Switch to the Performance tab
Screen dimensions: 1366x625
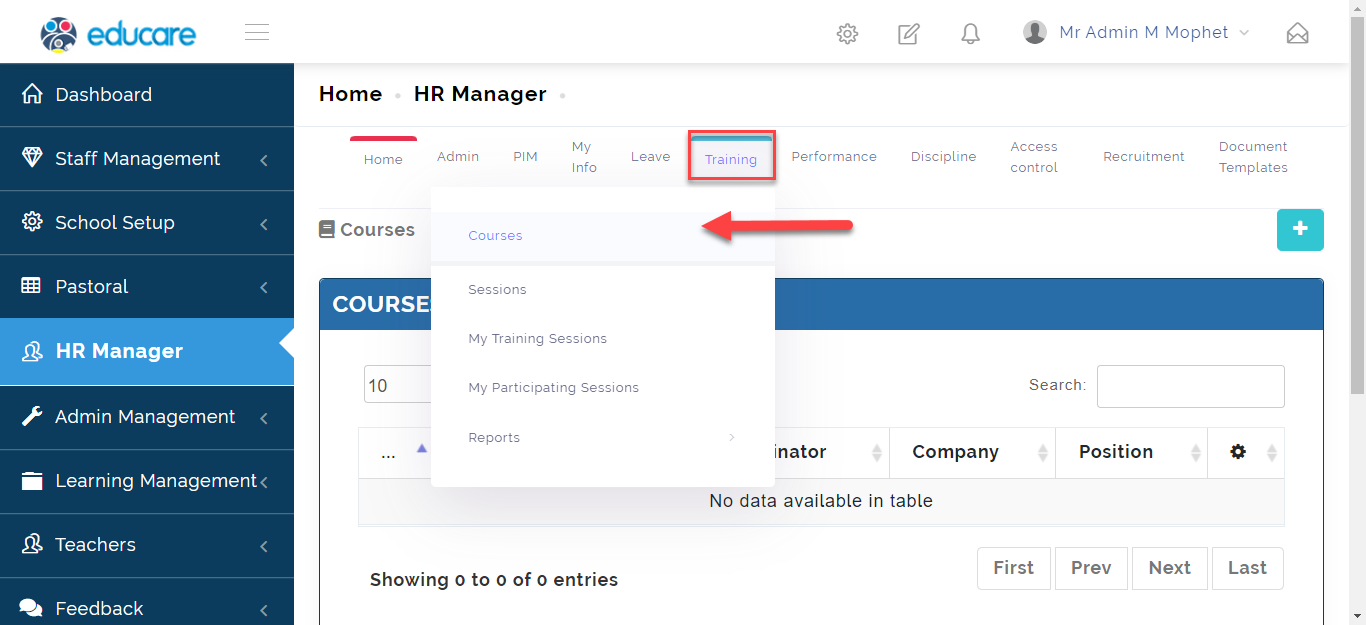pos(834,157)
